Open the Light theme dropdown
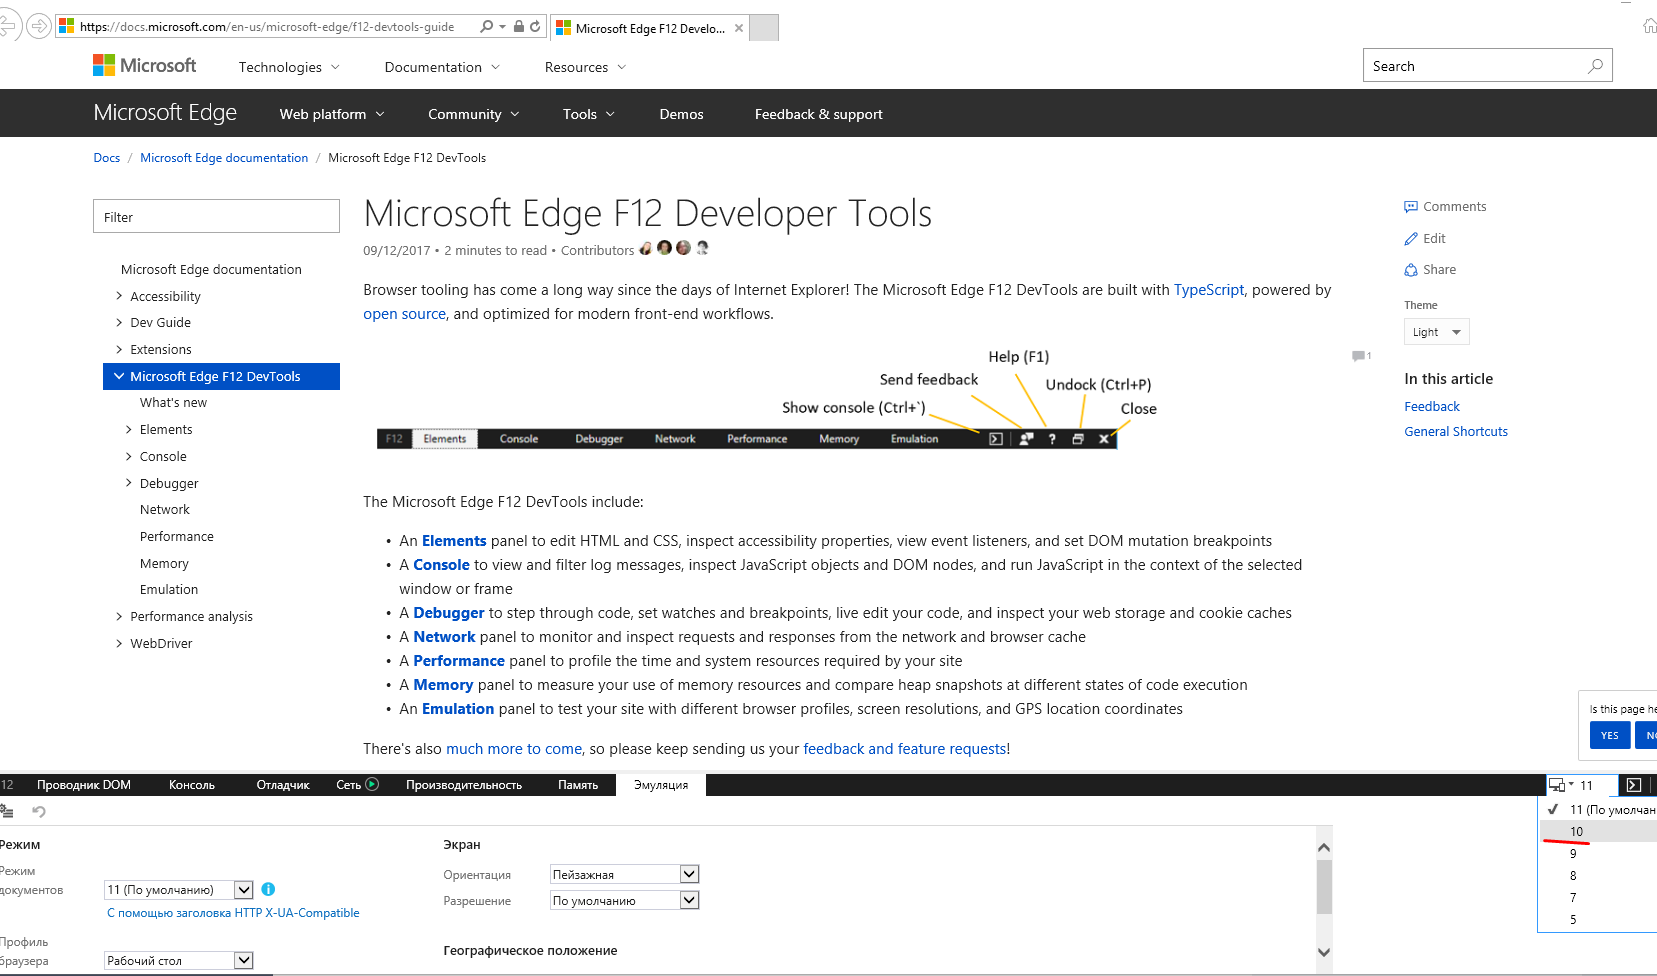Image resolution: width=1657 pixels, height=976 pixels. click(x=1436, y=332)
